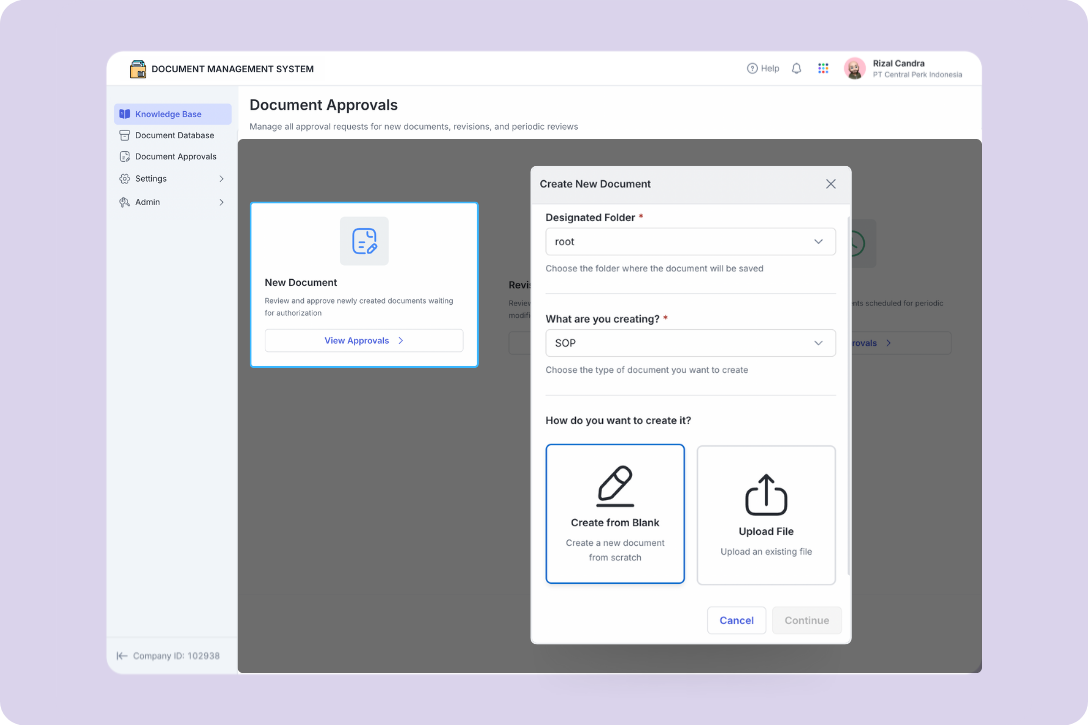This screenshot has height=725, width=1088.
Task: Open the Designated Folder dropdown
Action: point(690,241)
